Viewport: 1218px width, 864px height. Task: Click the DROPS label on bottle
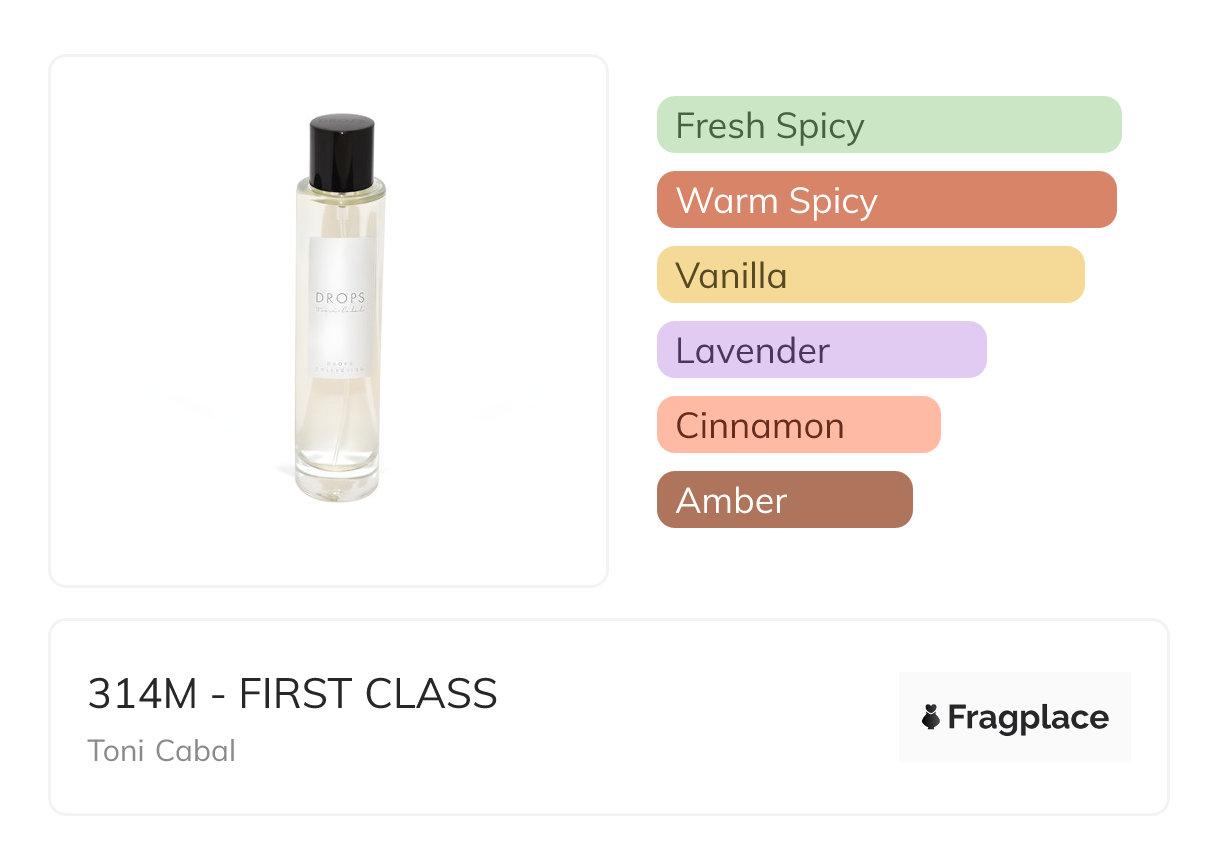click(x=340, y=298)
